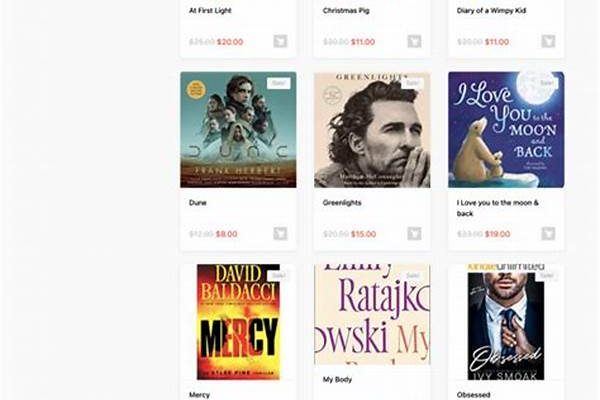Screen dimensions: 600x400
Task: Open I Love You to the Moon cover
Action: pos(506,130)
